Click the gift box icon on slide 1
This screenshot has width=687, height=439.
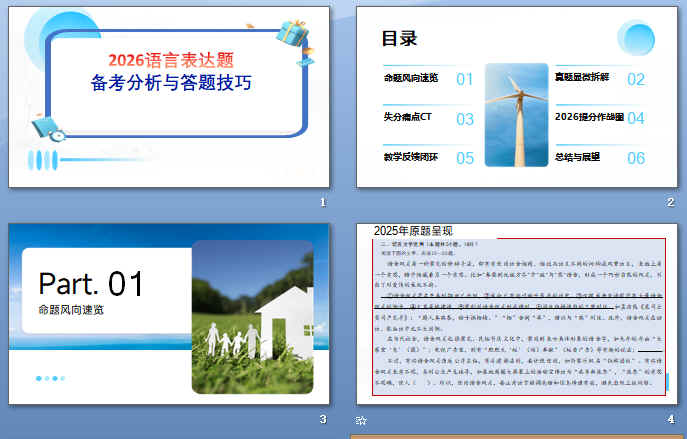[x=293, y=33]
